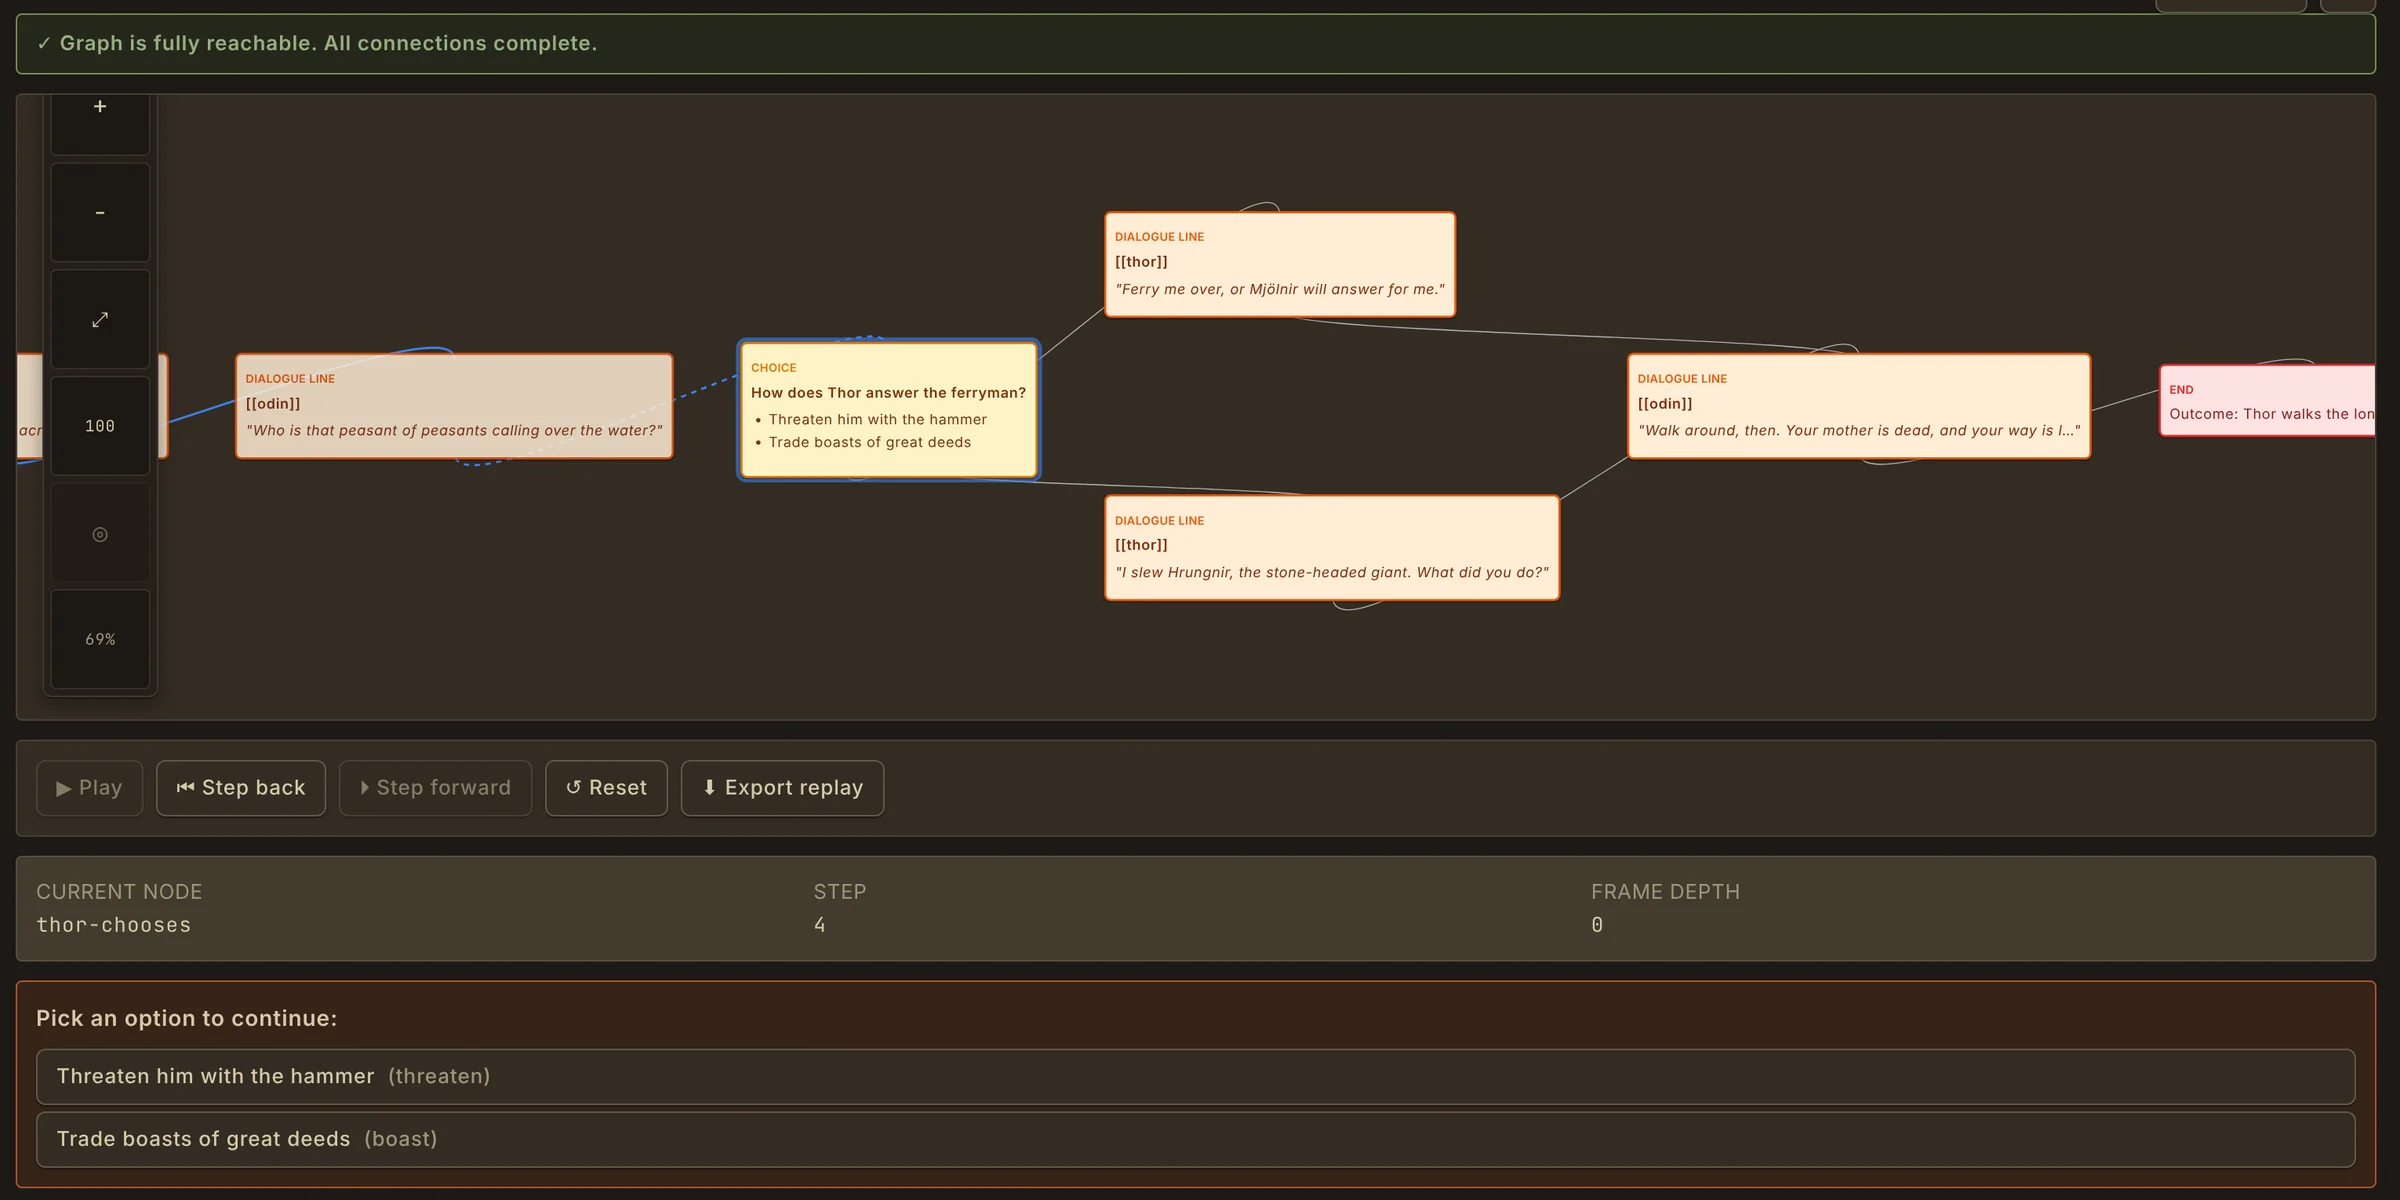Screen dimensions: 2400x1200
Task: Select the END outcome node
Action: pos(2267,401)
